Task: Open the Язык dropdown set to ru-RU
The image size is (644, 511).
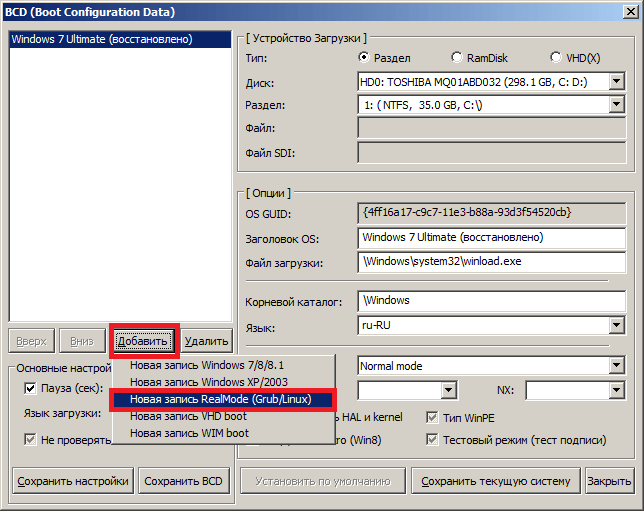Action: pyautogui.click(x=617, y=326)
